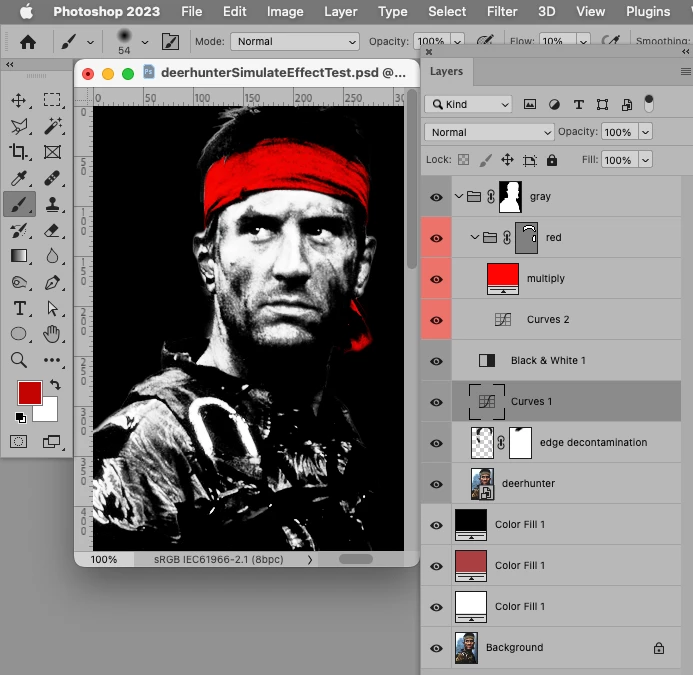
Task: Open the Brush Preset picker arrow
Action: pos(145,42)
